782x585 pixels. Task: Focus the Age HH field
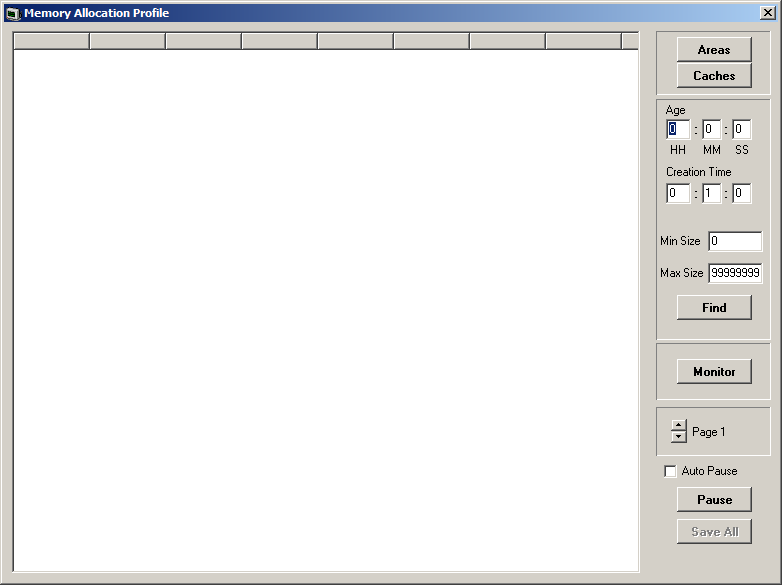(678, 129)
